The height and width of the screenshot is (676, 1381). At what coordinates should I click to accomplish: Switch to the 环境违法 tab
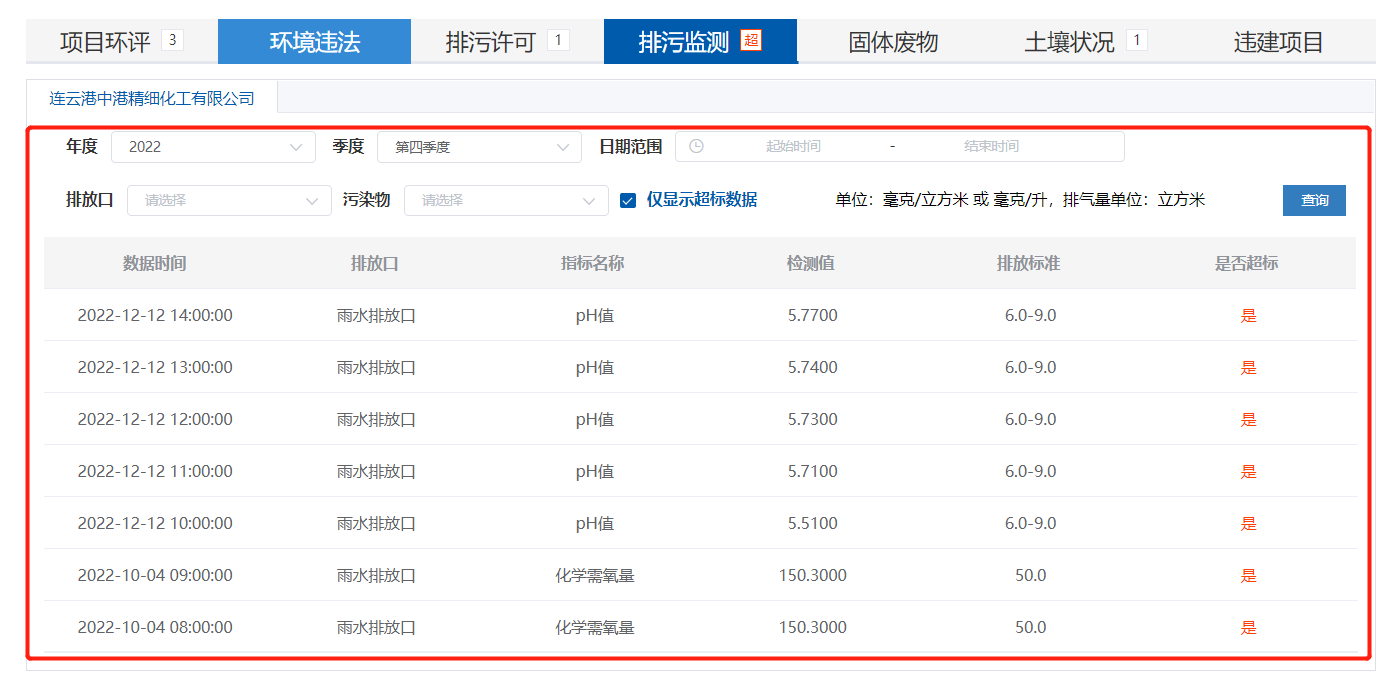[x=314, y=42]
